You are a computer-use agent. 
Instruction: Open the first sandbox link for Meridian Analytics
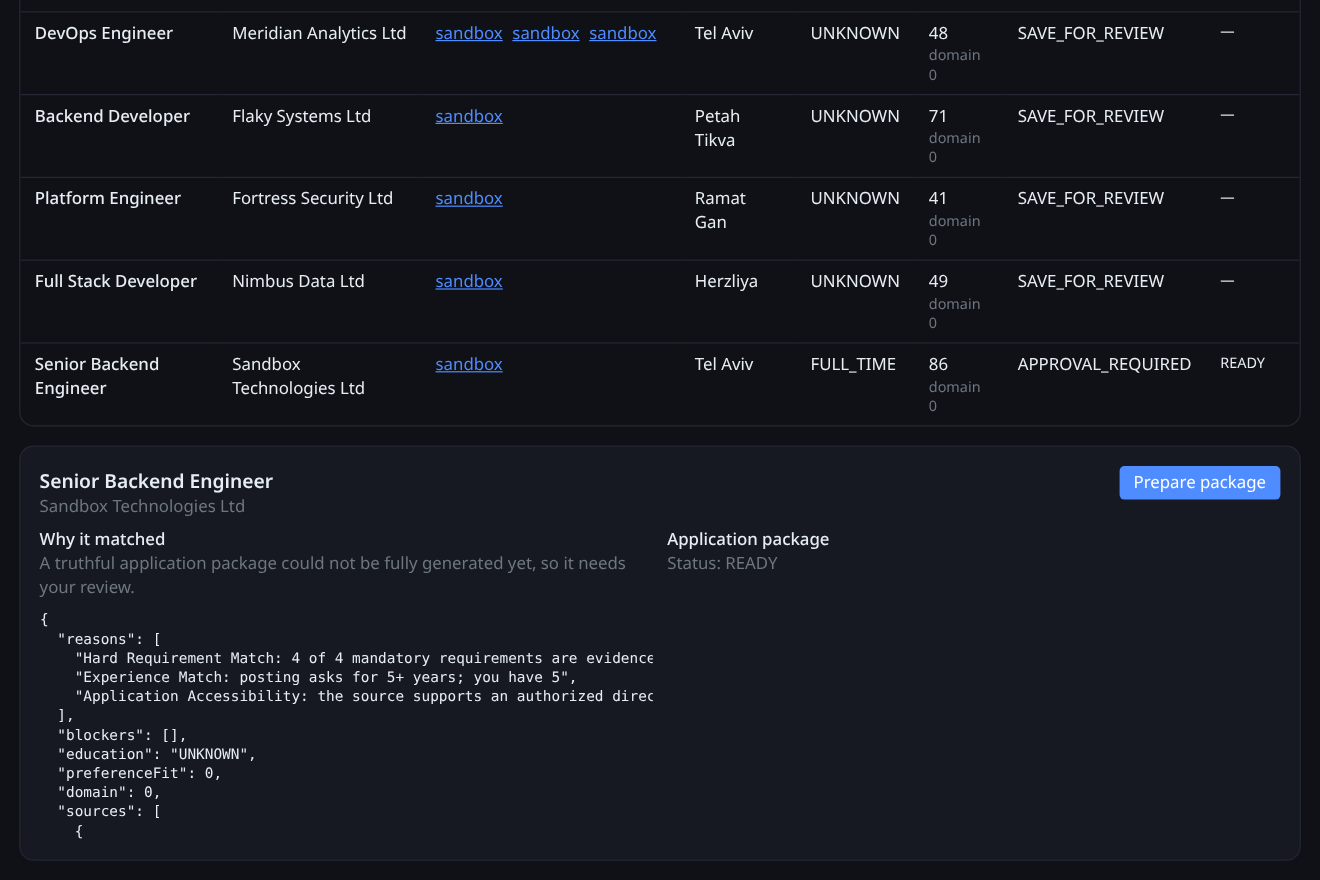click(469, 33)
